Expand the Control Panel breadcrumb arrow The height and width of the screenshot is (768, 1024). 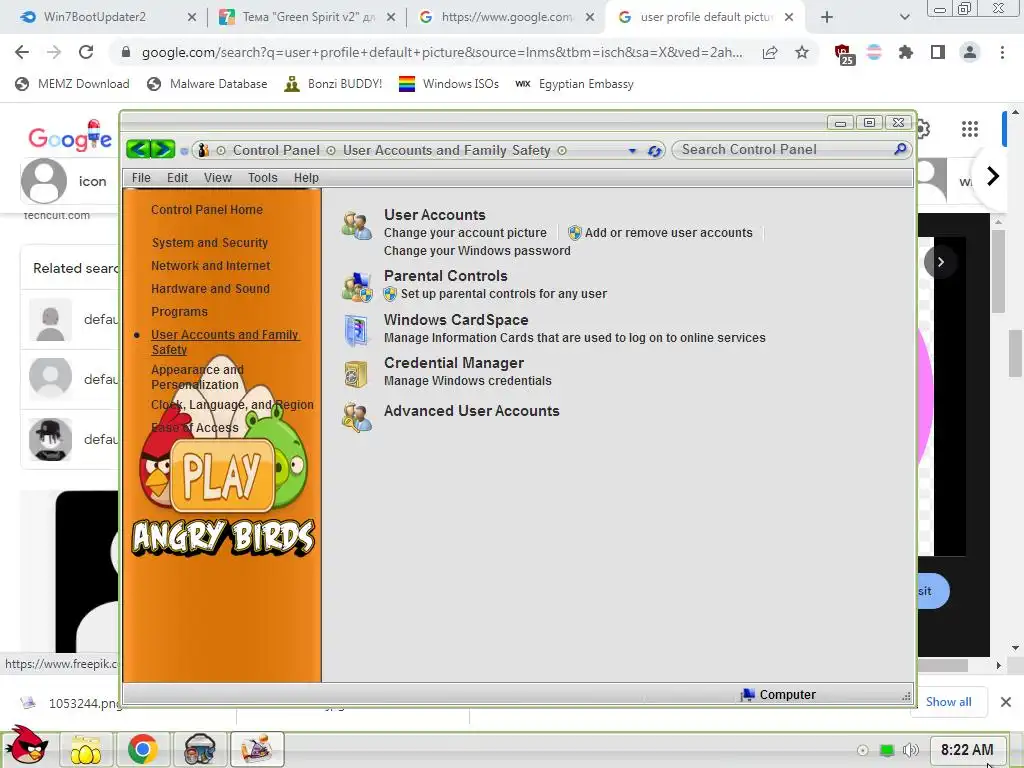pyautogui.click(x=331, y=151)
